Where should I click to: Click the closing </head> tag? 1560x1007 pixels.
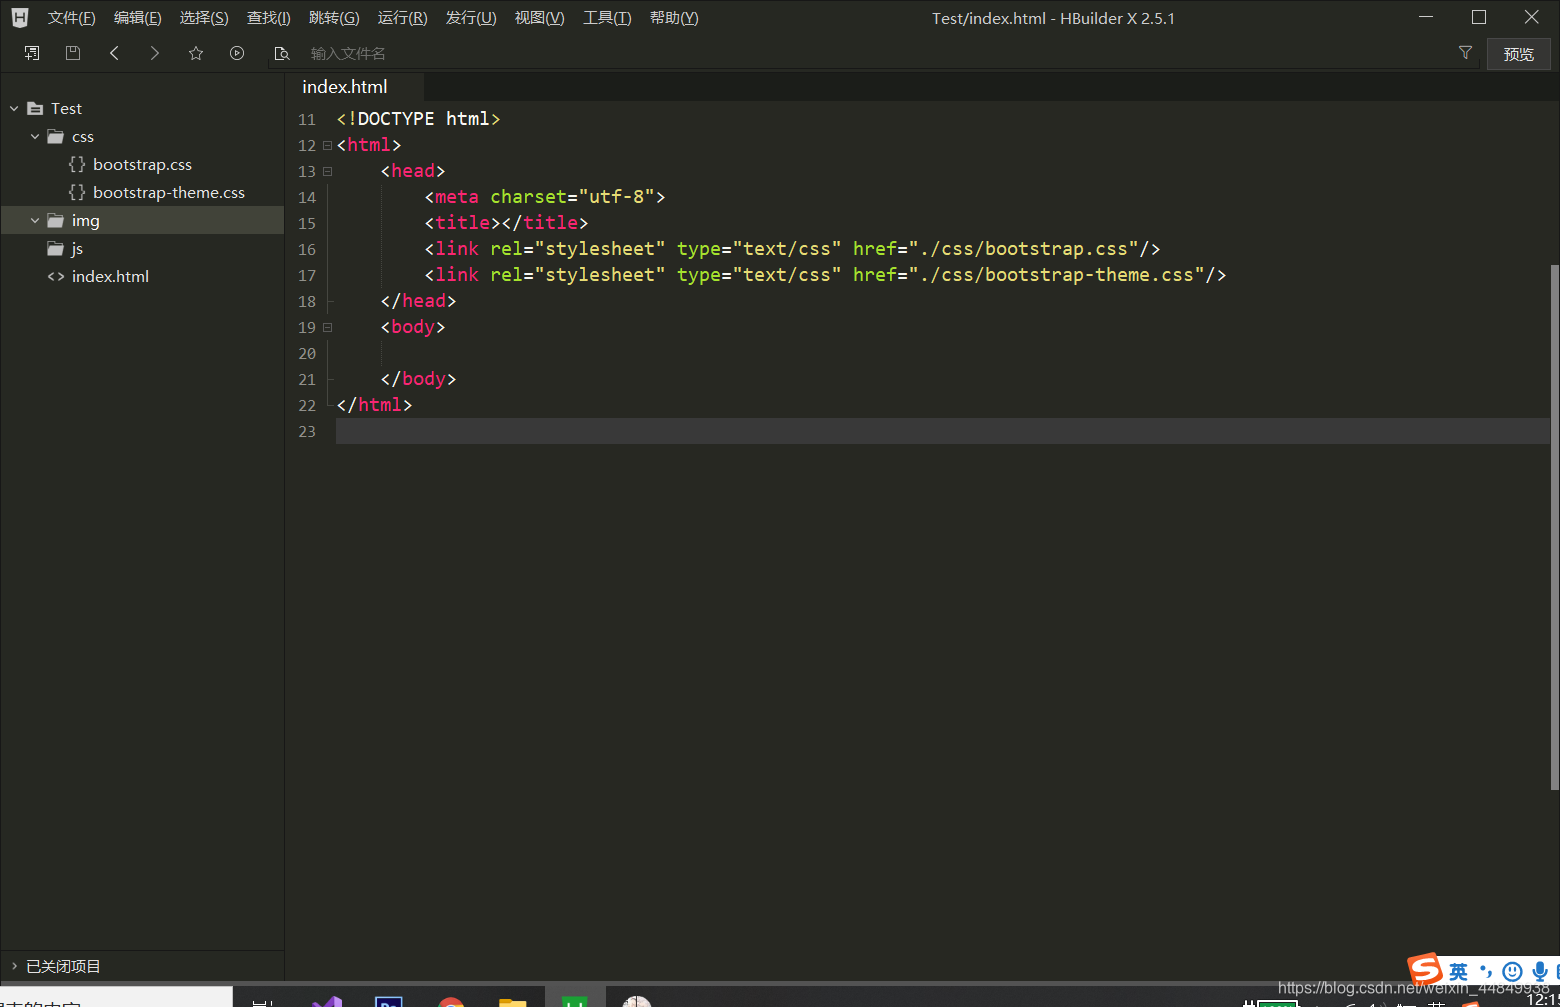pos(418,301)
